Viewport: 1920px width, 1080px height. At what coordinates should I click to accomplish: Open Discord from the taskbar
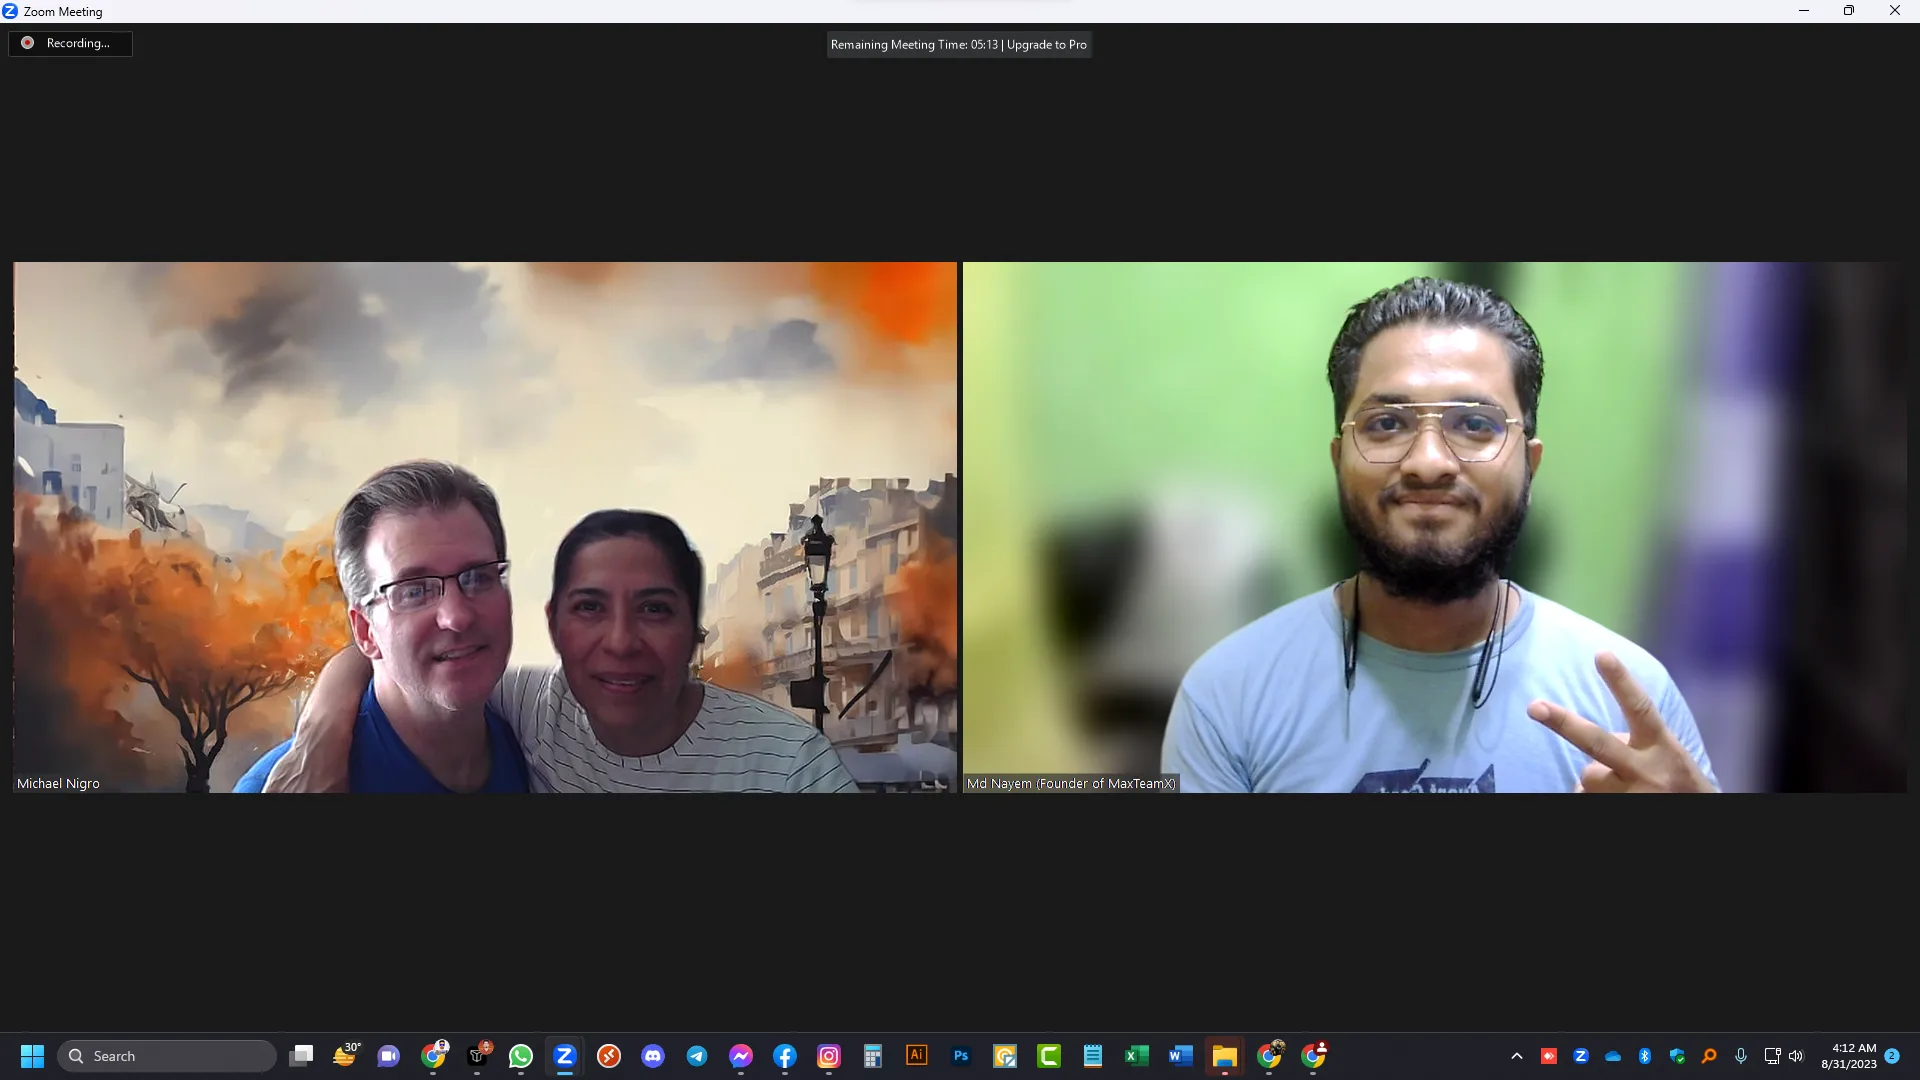(653, 1056)
